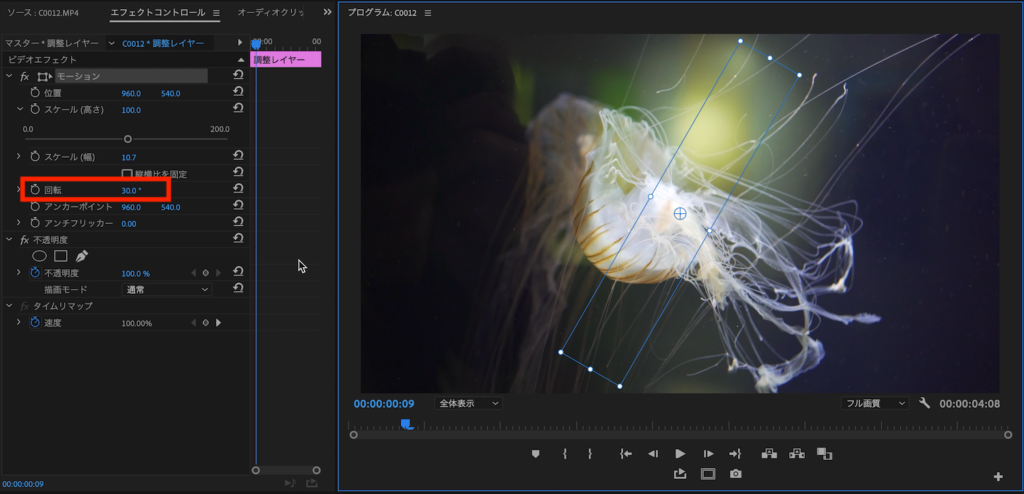Screen dimensions: 1024x494
Task: Open the 描画モード dropdown set to 通常
Action: [x=166, y=289]
